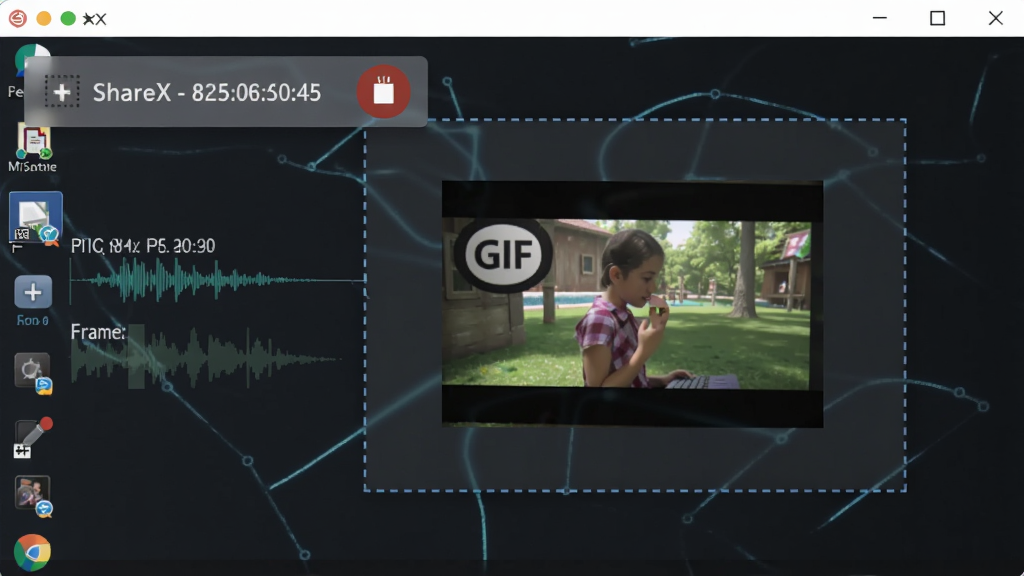The image size is (1024, 576).
Task: Open the MiSonte desktop icon
Action: click(33, 149)
